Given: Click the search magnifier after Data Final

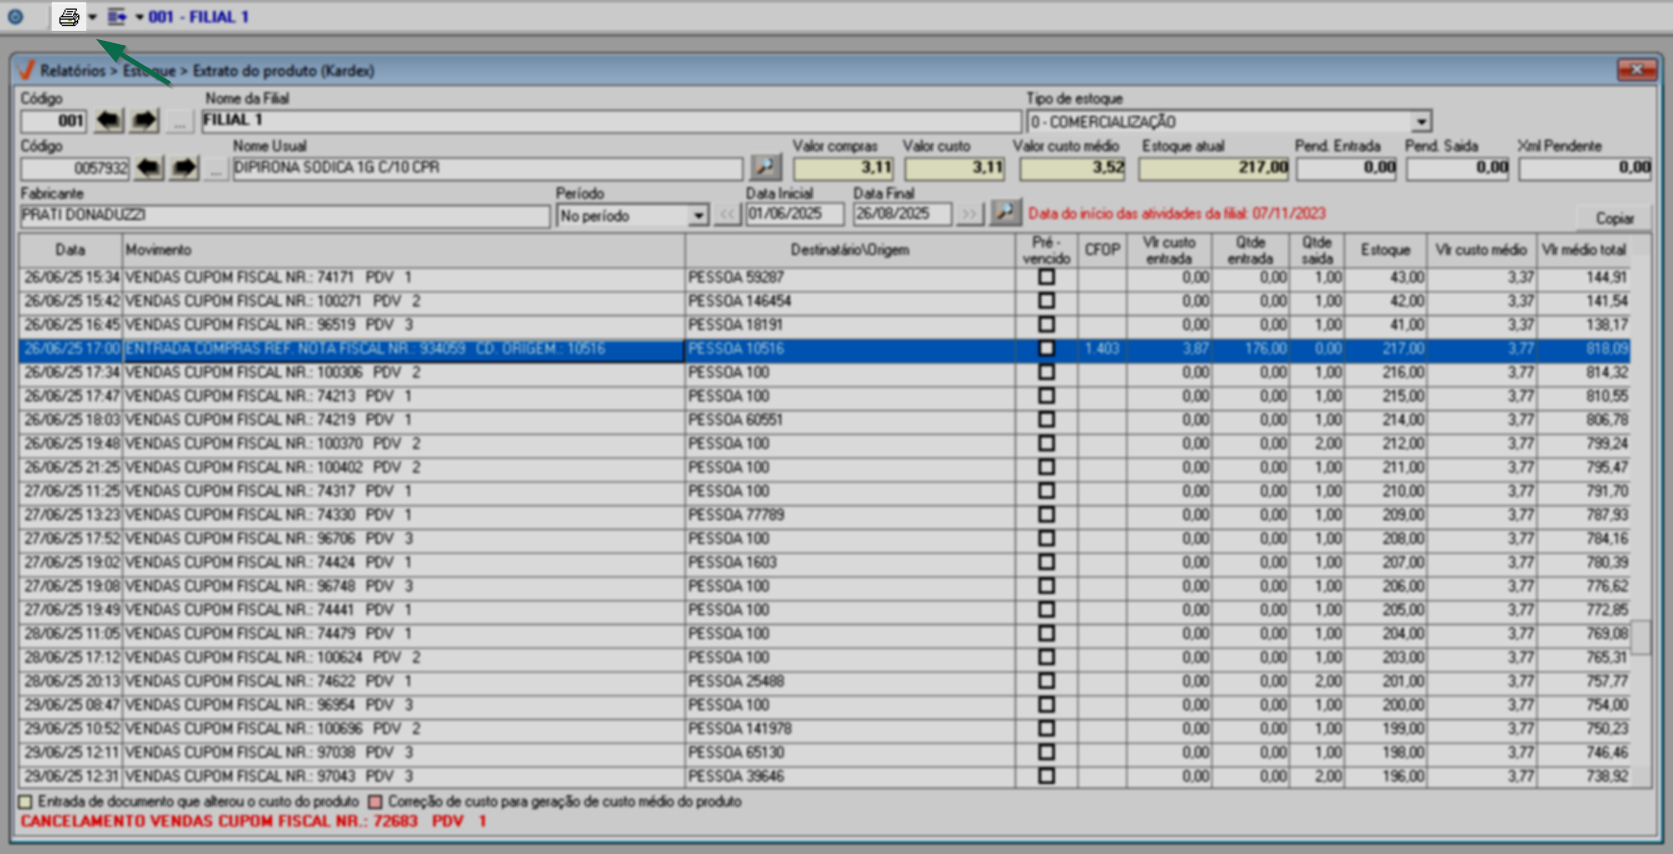Looking at the screenshot, I should pyautogui.click(x=1005, y=214).
